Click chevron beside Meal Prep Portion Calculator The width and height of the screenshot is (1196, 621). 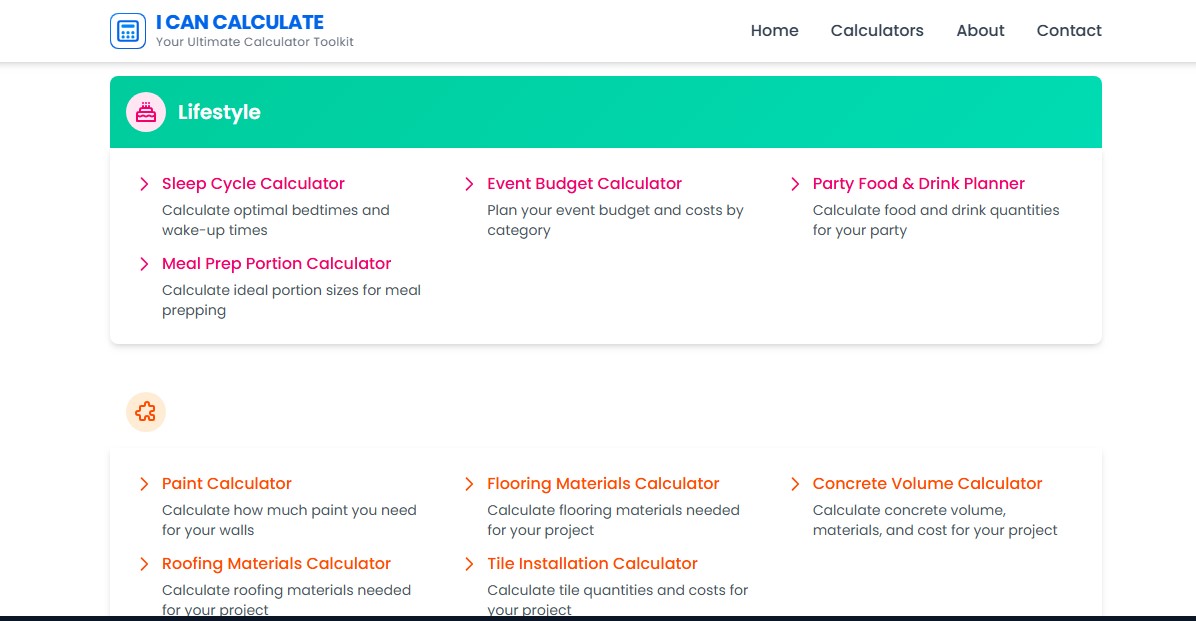(144, 264)
